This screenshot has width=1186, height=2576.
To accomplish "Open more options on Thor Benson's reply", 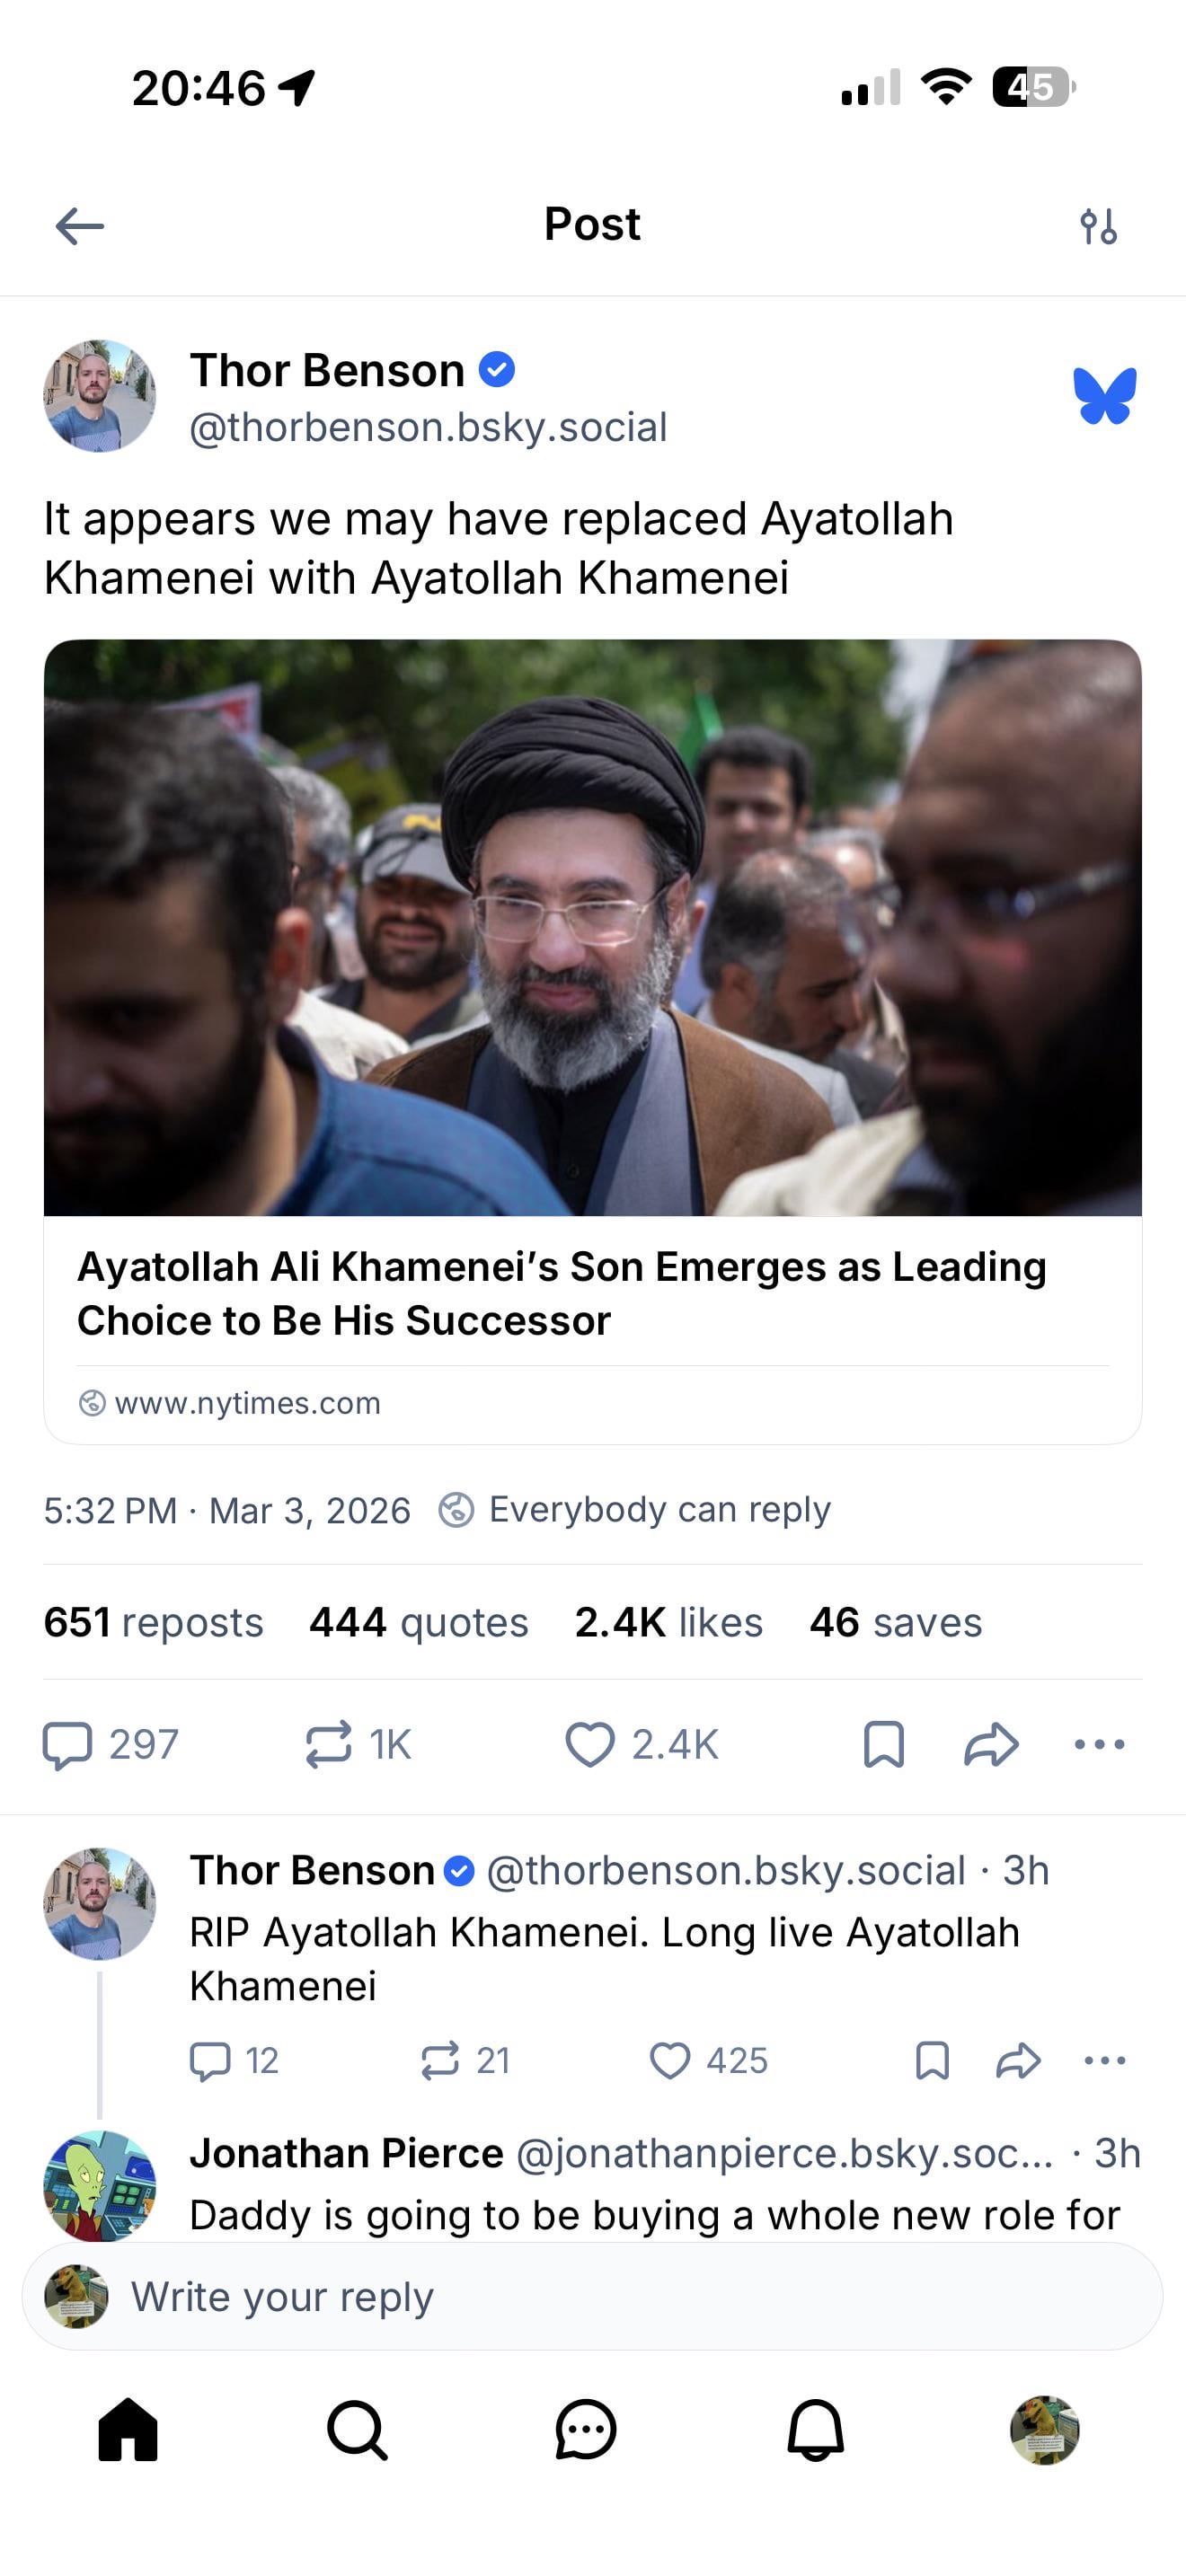I will tap(1105, 2061).
